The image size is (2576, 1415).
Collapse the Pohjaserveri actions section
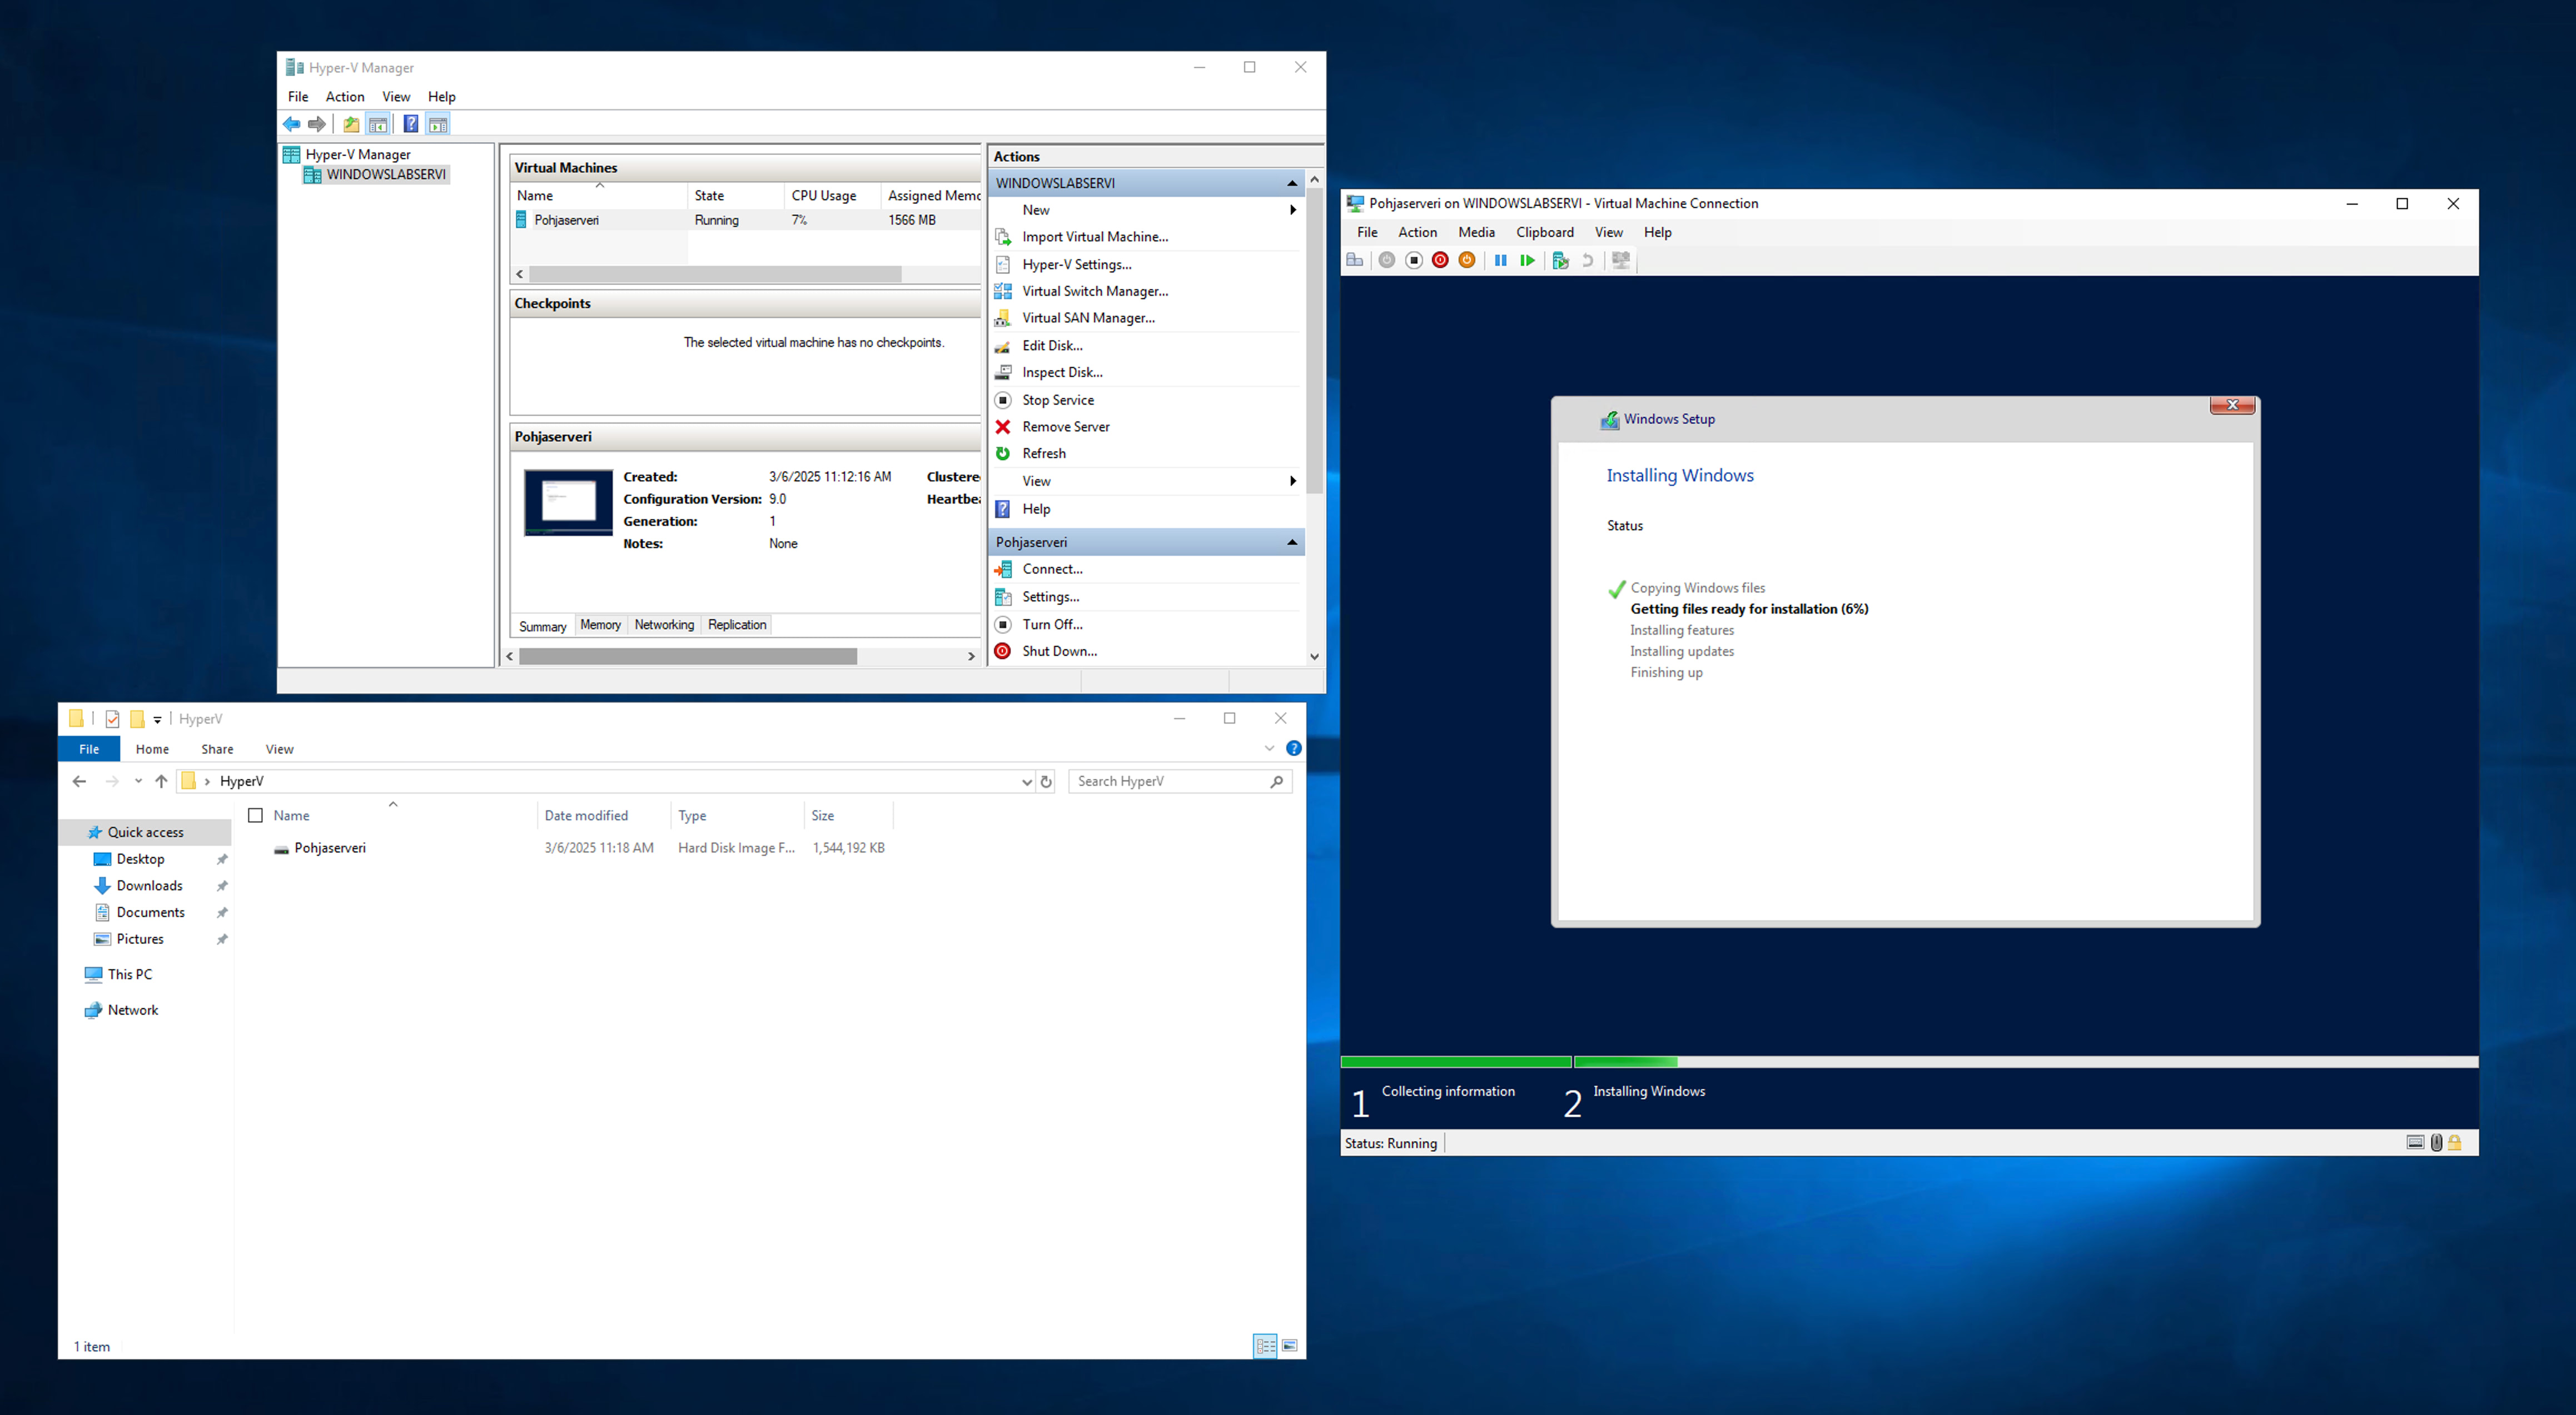click(x=1291, y=542)
